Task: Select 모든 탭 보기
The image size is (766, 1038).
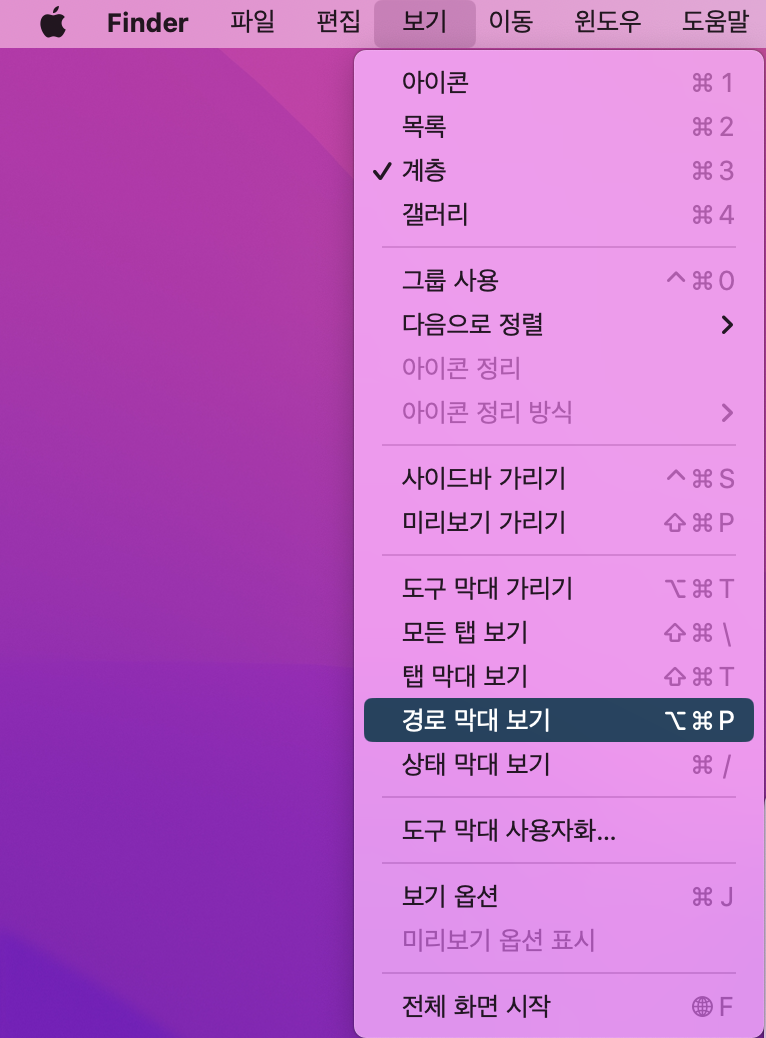Action: click(x=559, y=632)
